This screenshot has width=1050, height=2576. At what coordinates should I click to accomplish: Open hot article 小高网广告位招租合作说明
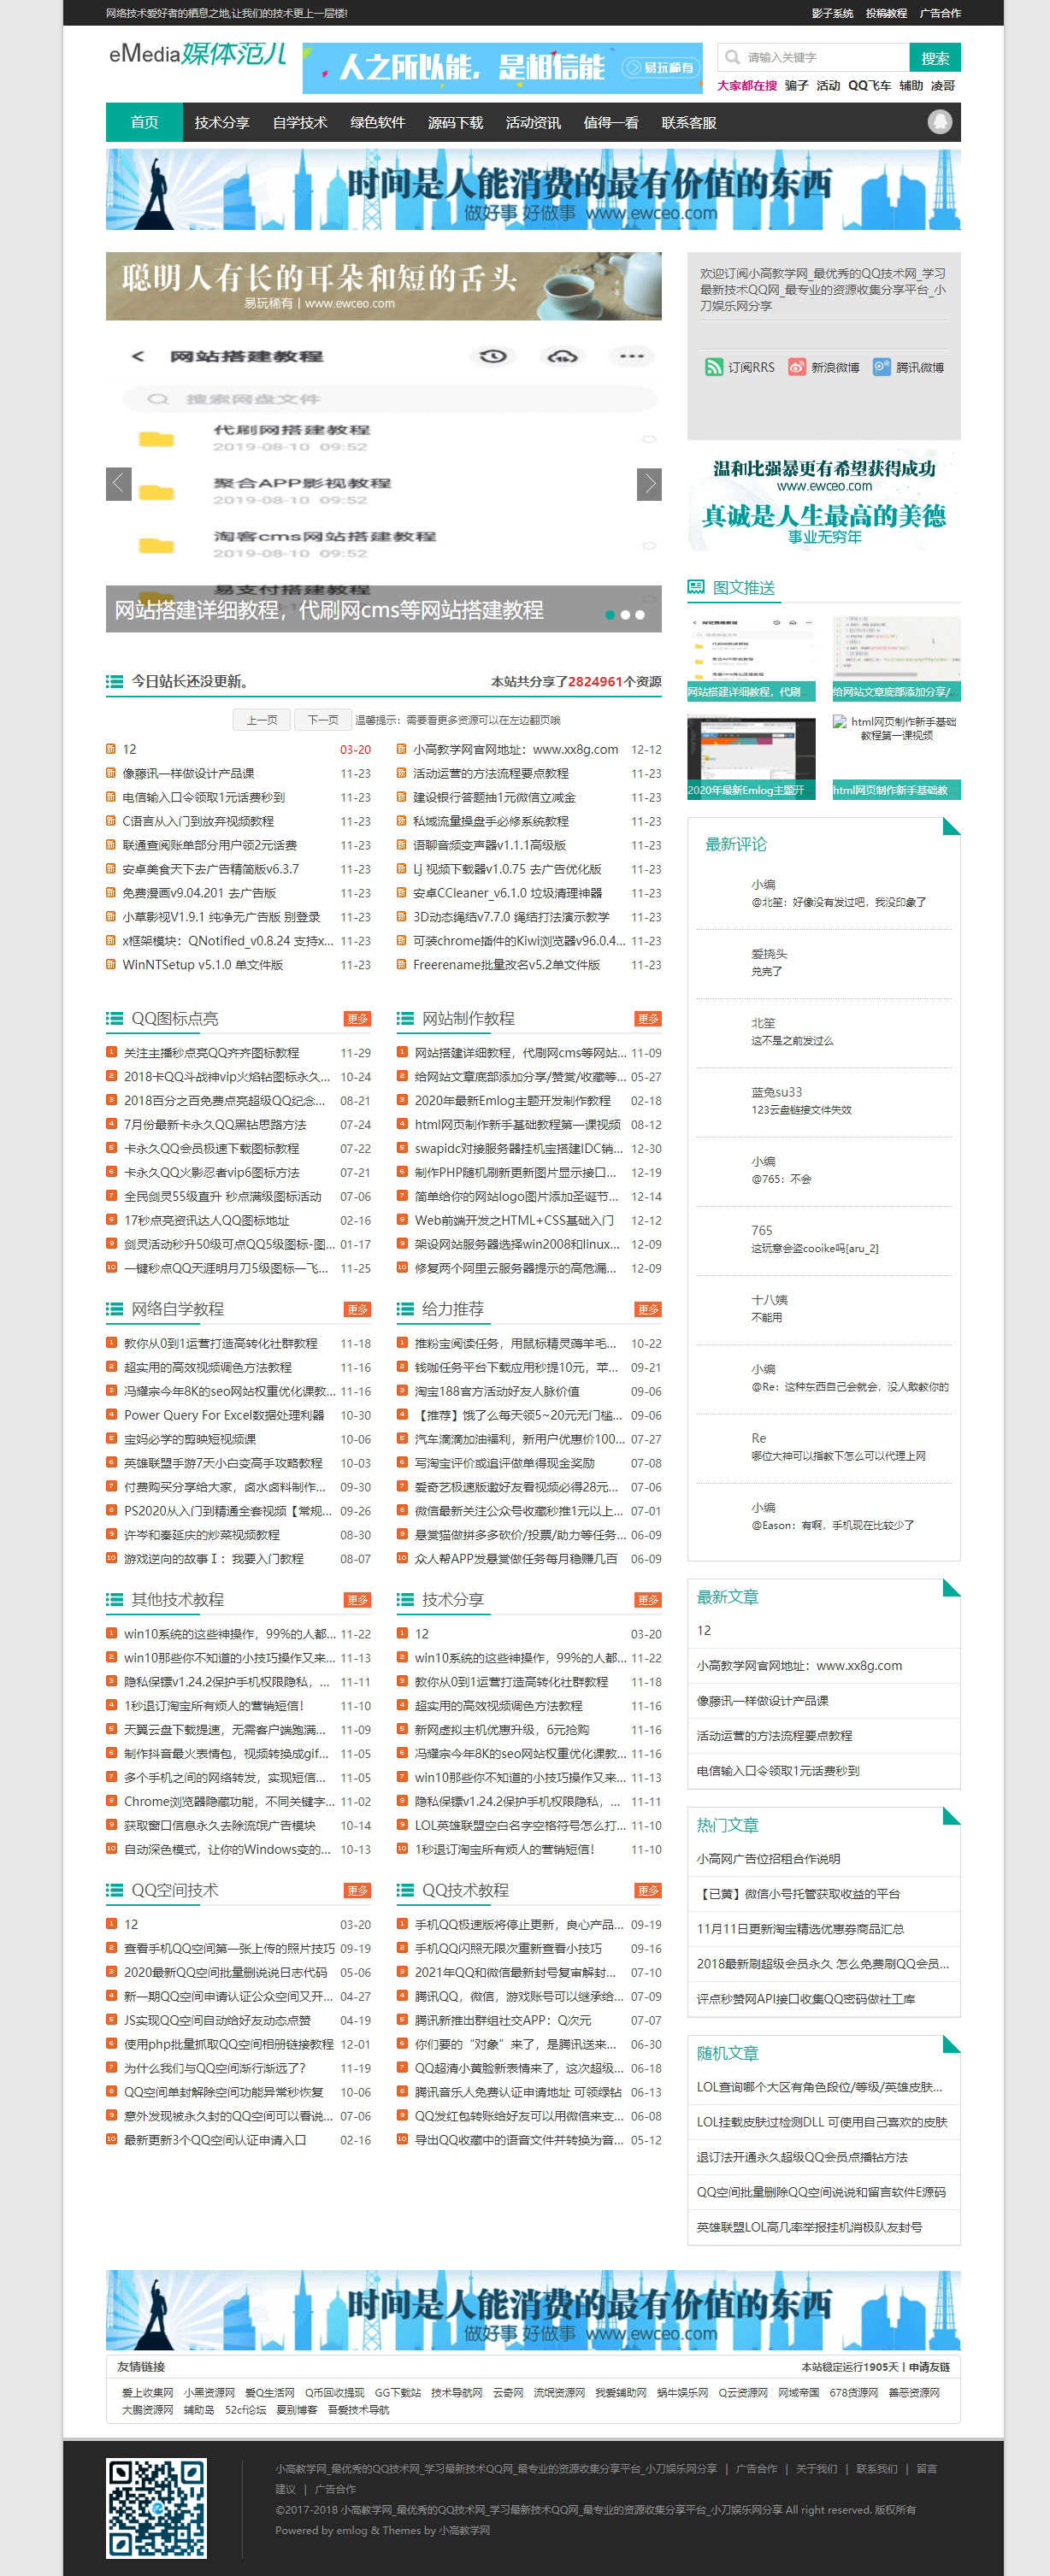point(768,1859)
